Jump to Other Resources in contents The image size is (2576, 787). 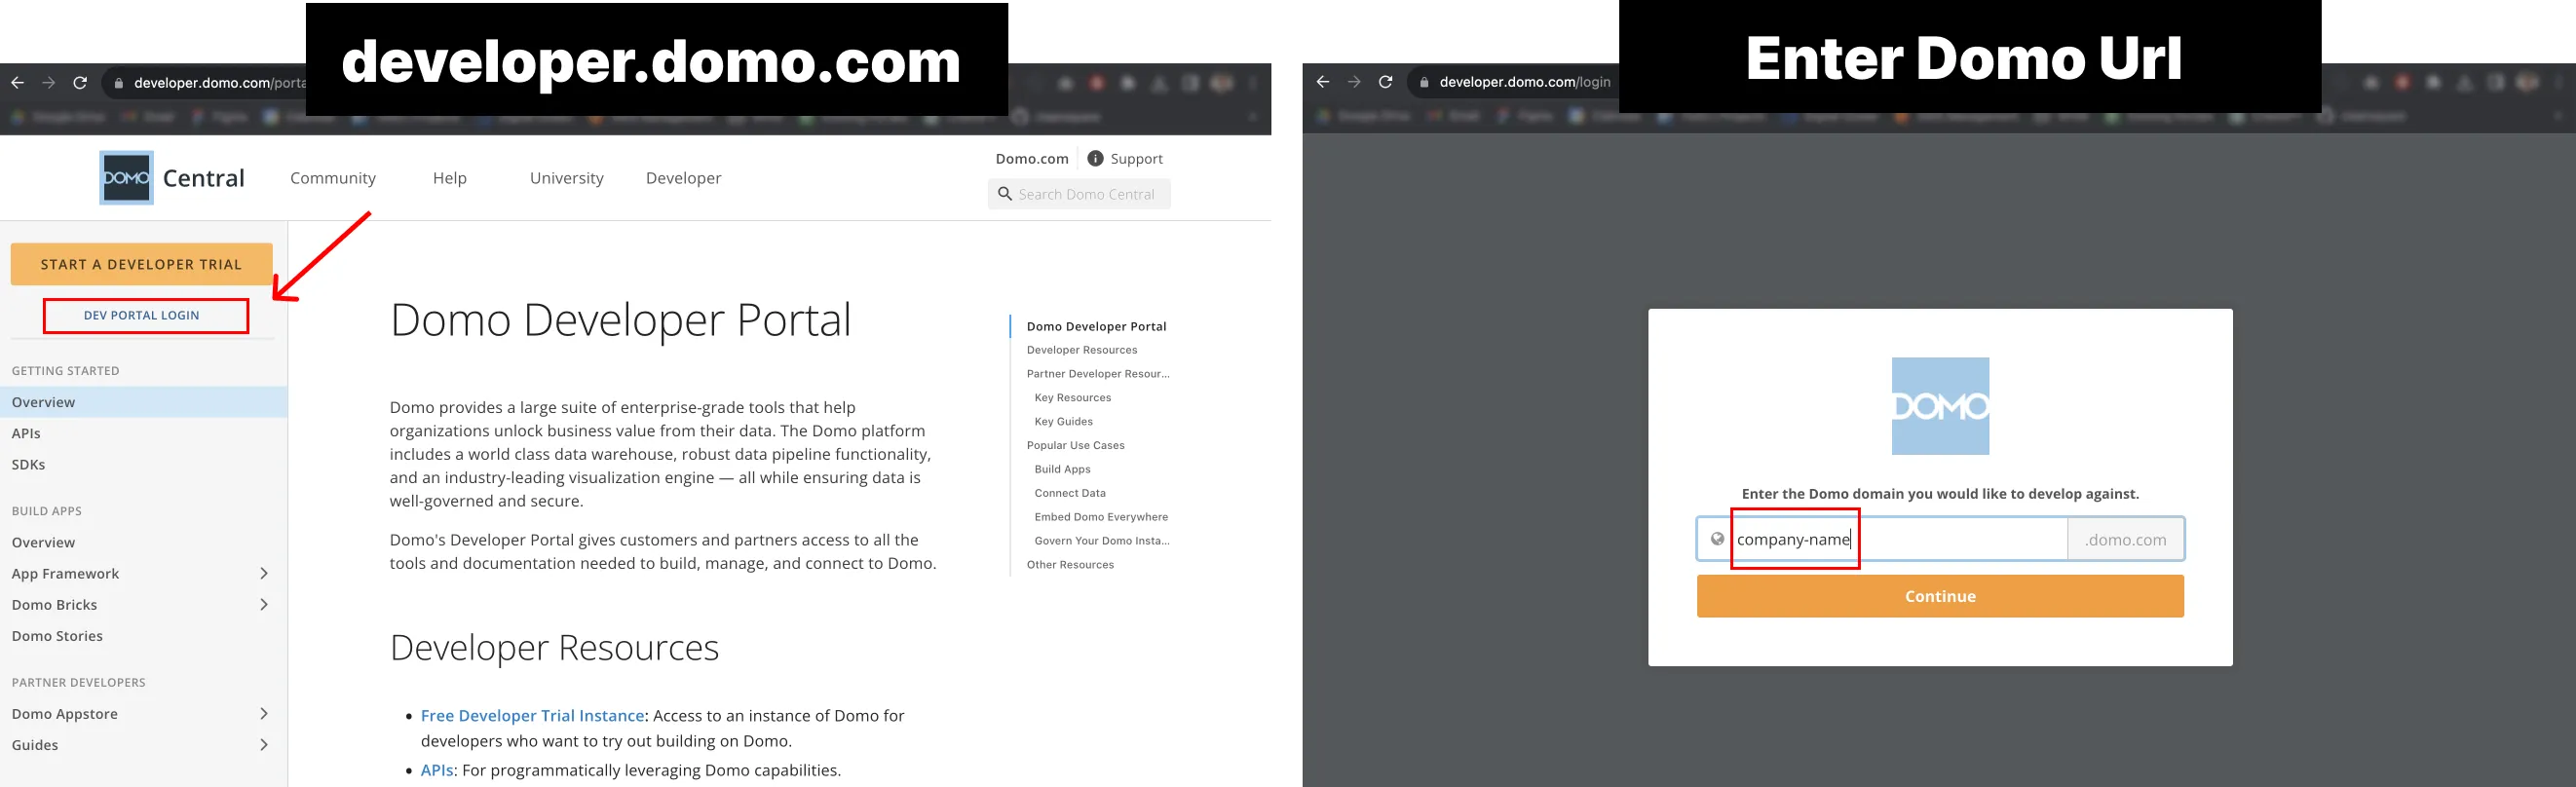click(1070, 565)
